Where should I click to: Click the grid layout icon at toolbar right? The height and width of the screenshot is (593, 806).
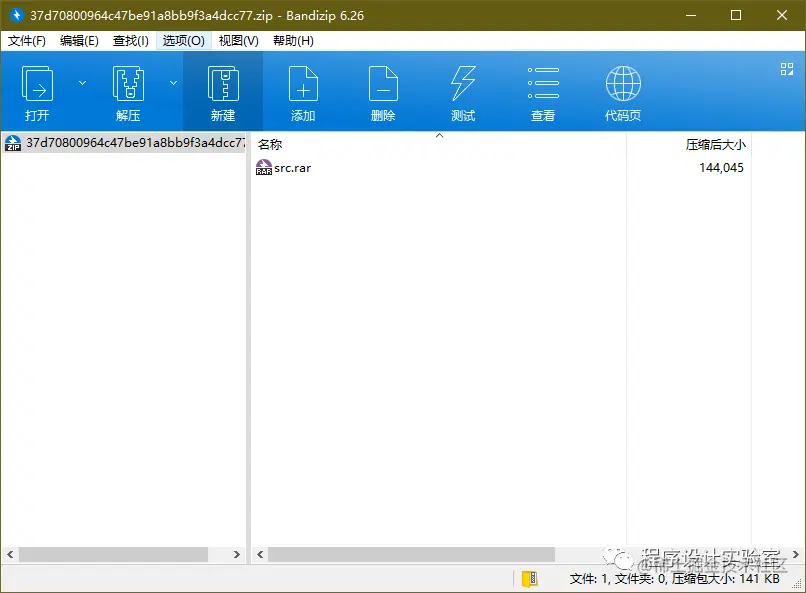[786, 69]
